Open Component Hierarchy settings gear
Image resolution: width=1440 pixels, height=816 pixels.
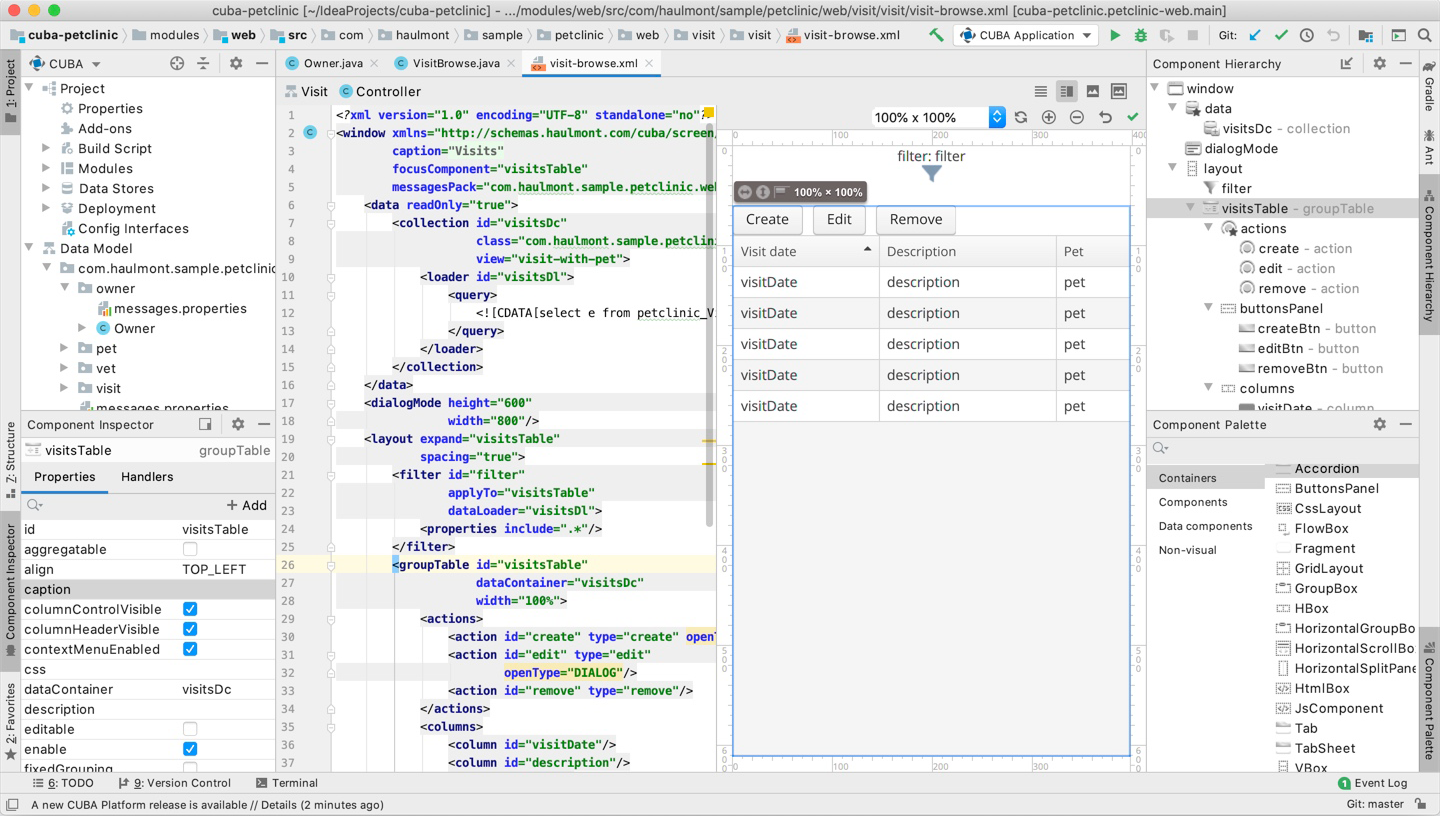tap(1379, 63)
